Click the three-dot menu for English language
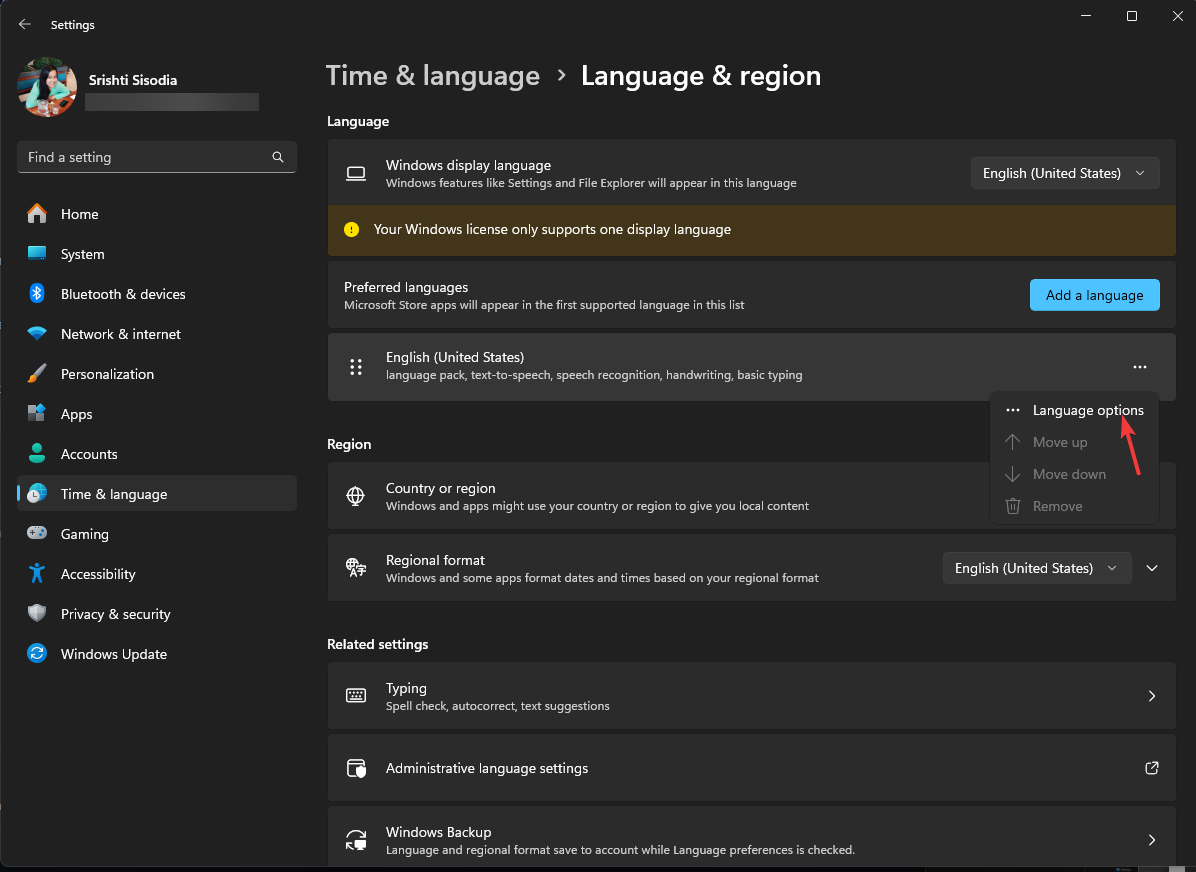 pos(1139,367)
